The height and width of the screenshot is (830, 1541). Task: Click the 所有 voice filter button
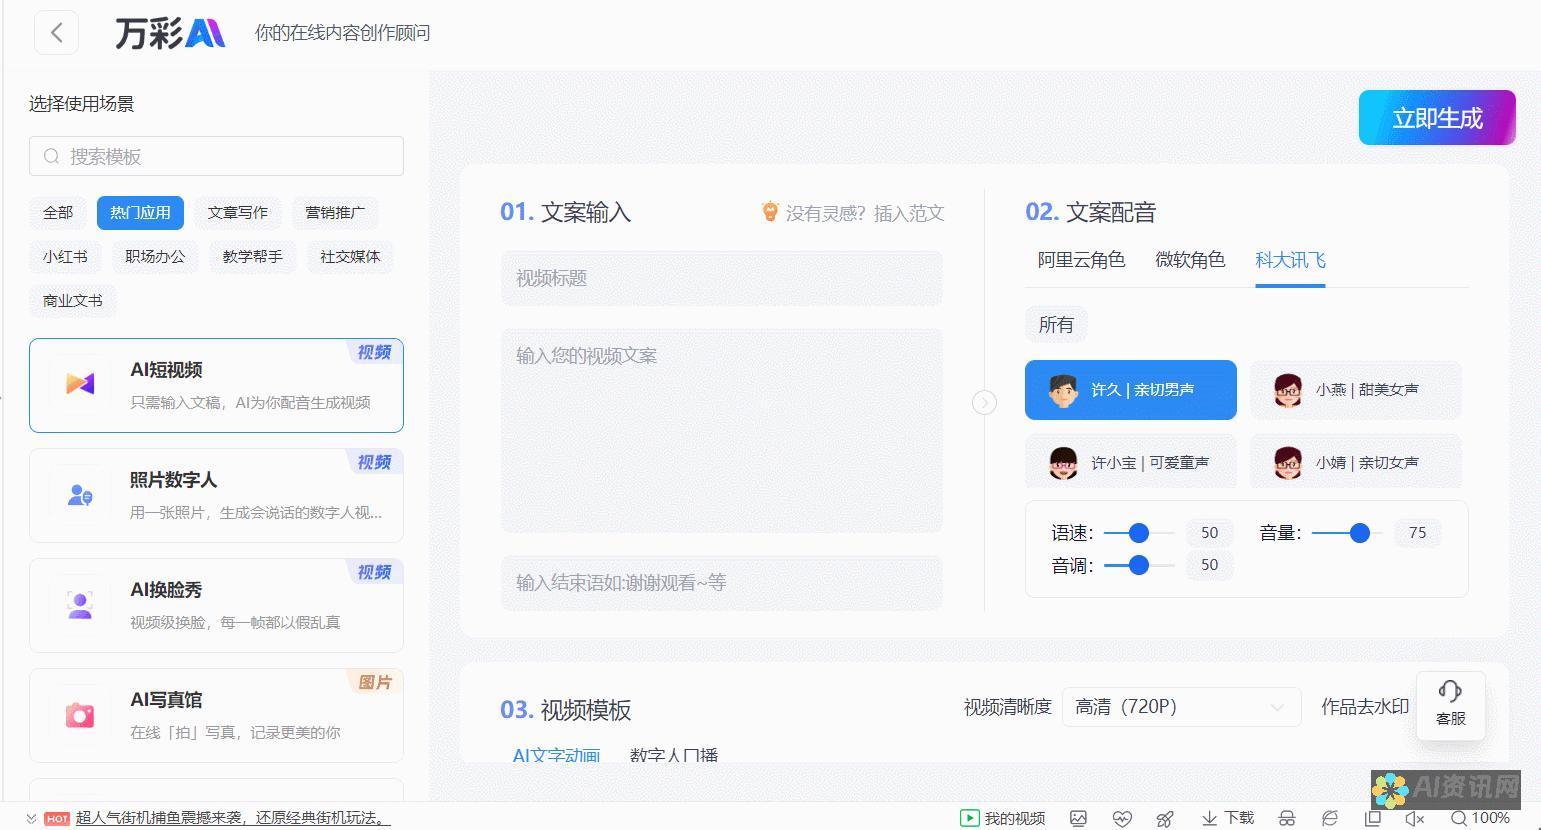click(x=1056, y=324)
